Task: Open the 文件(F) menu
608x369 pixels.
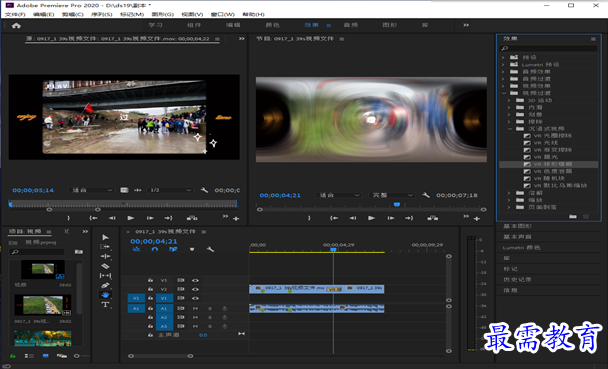Action: 15,14
